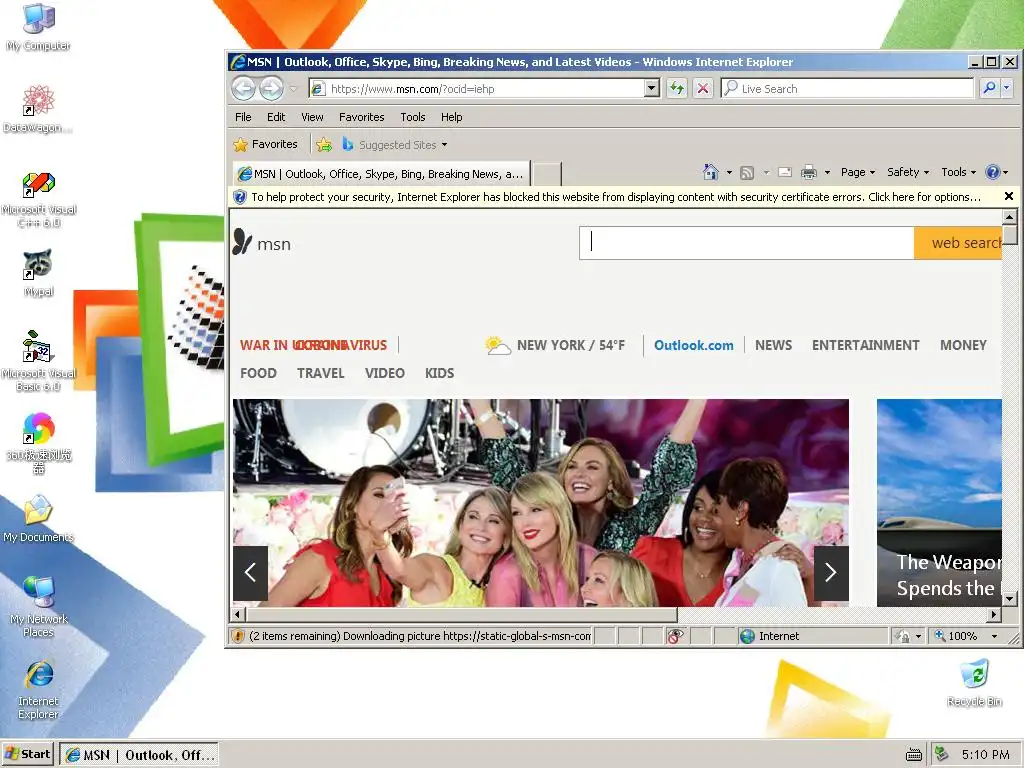
Task: Open the Outlook.com link
Action: click(694, 345)
